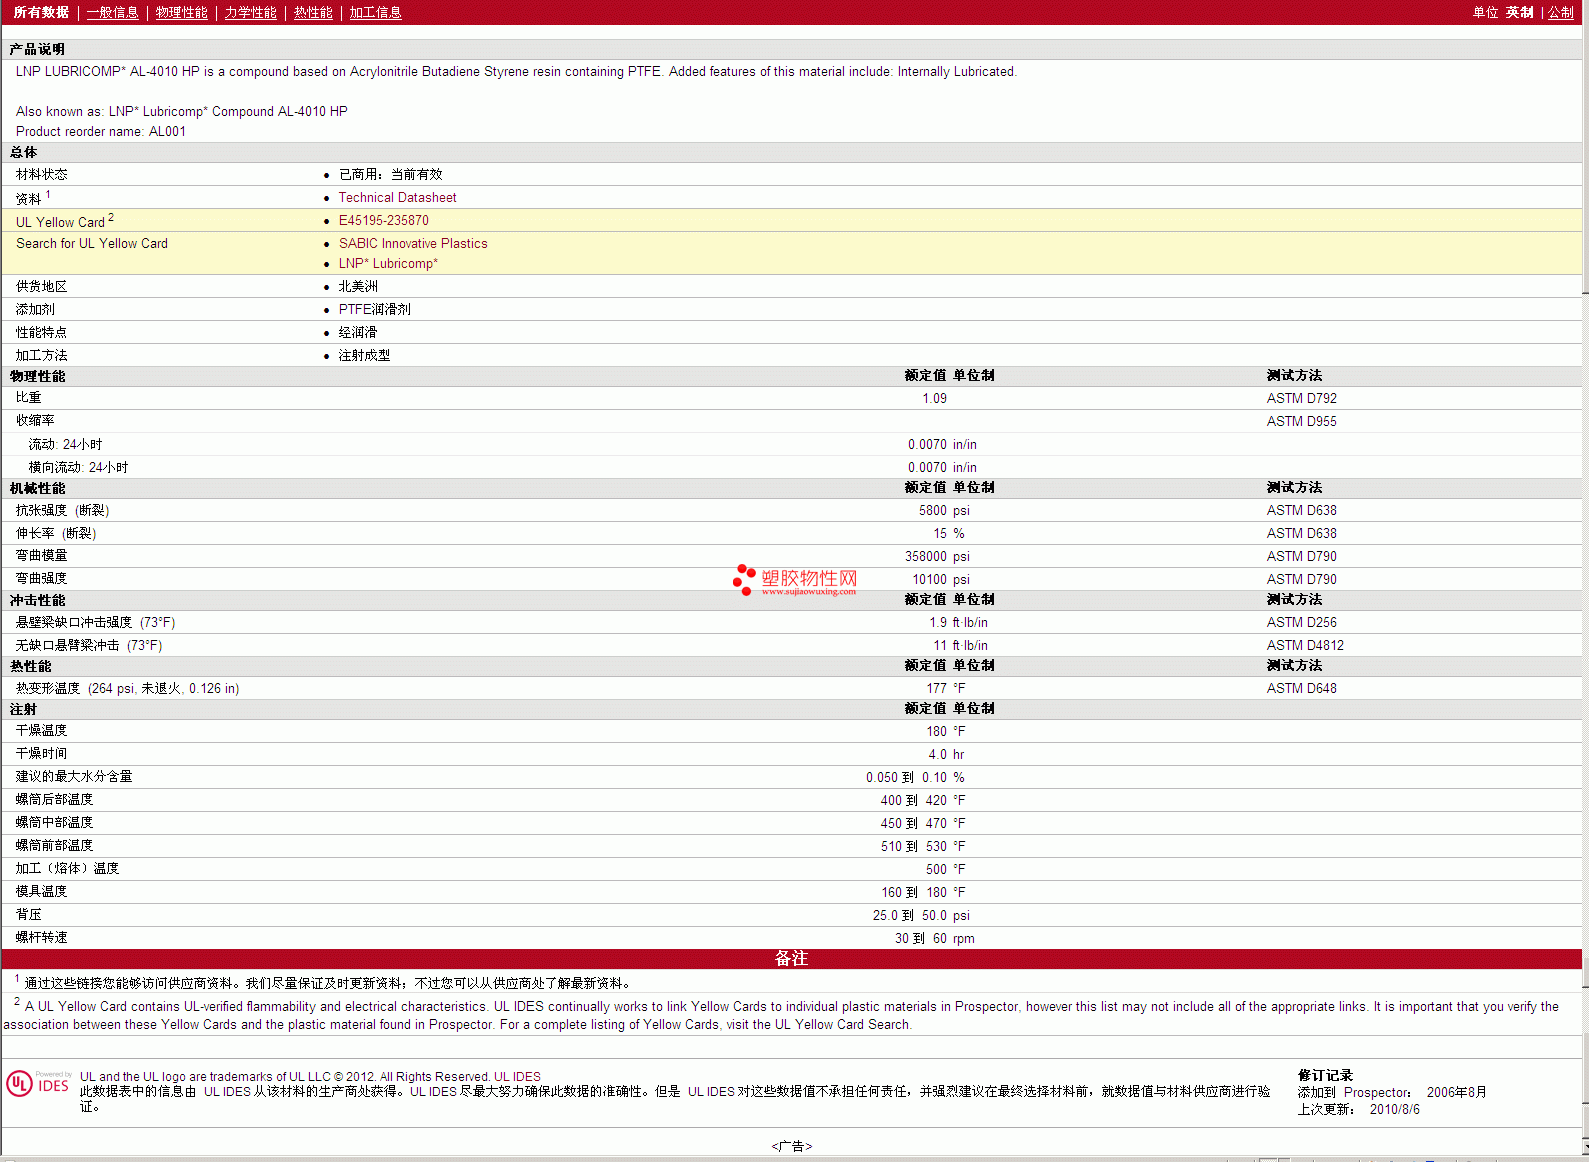
Task: Click the page vertical scrollbar
Action: click(1585, 580)
